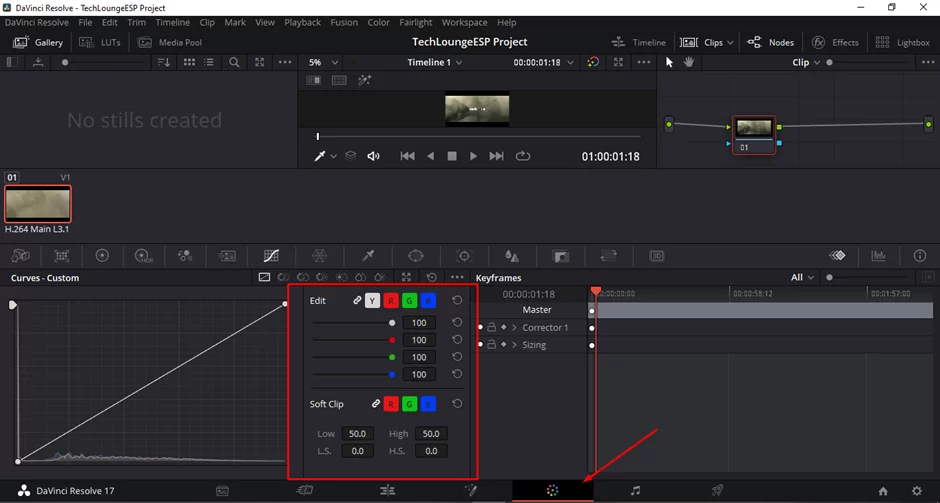
Task: Toggle the Y luminance channel button
Action: click(x=372, y=300)
